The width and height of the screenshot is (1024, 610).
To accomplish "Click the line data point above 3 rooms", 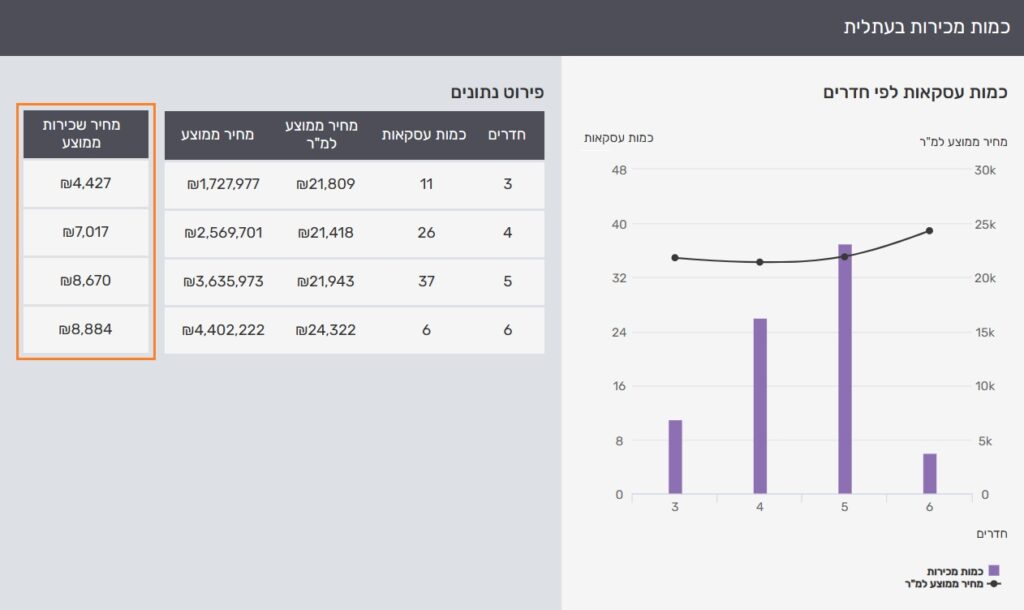I will (675, 258).
